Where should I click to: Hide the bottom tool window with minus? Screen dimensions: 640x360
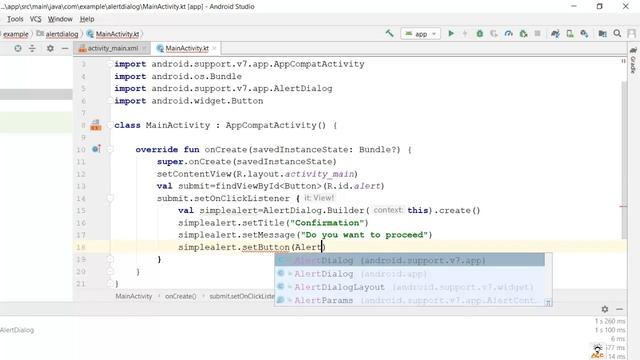coord(619,309)
